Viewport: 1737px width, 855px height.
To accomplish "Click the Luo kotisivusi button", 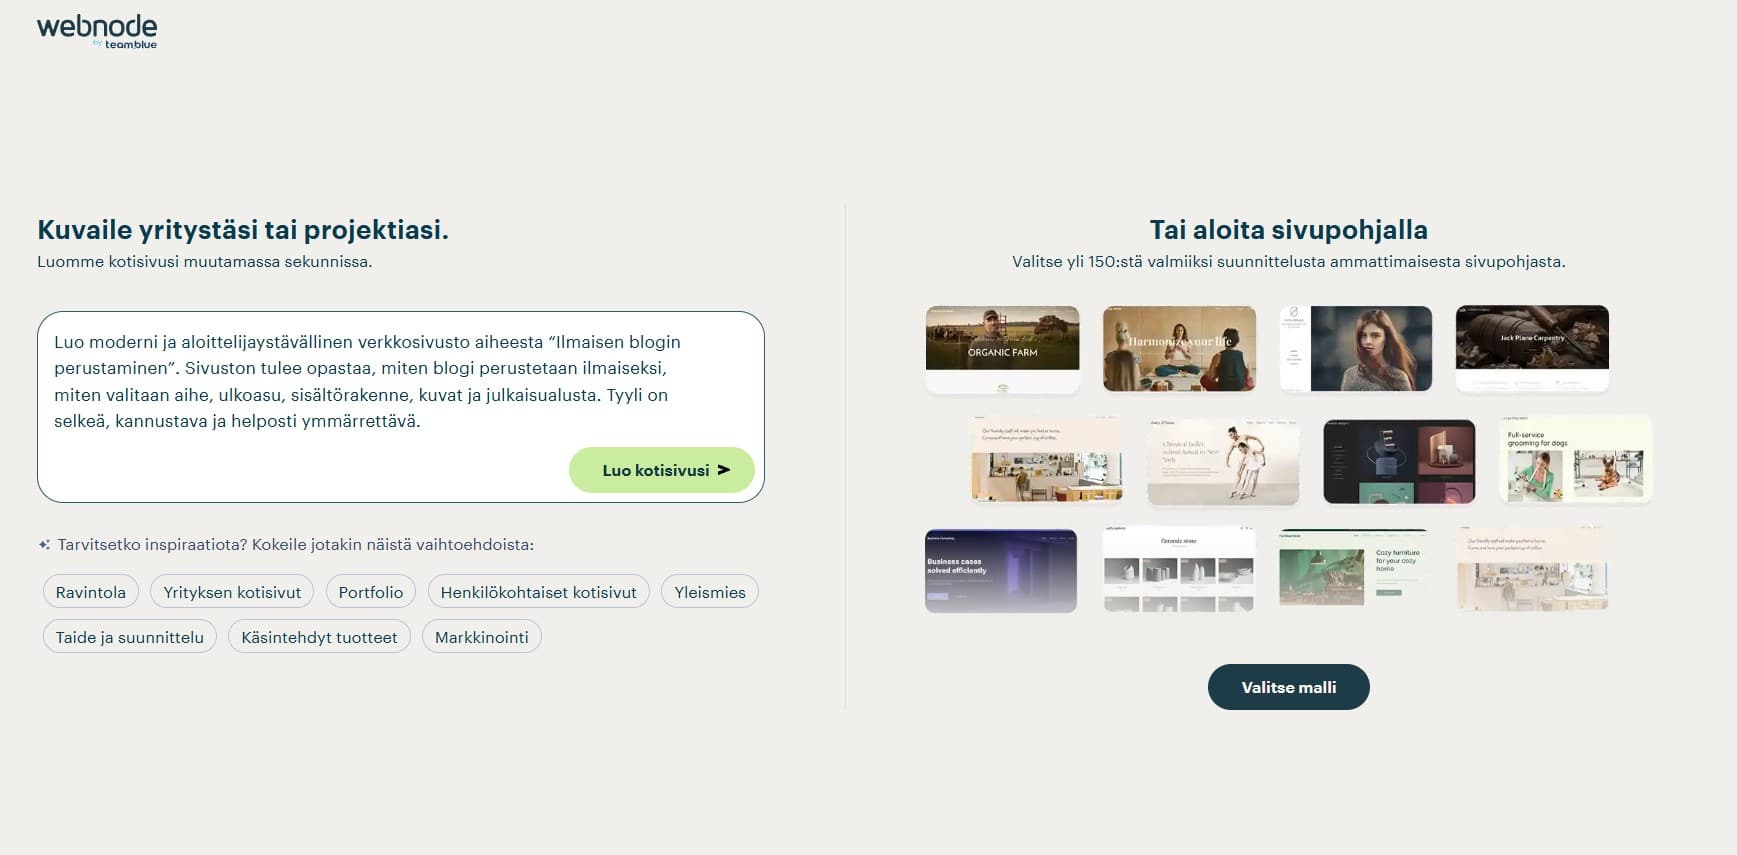I will (662, 470).
